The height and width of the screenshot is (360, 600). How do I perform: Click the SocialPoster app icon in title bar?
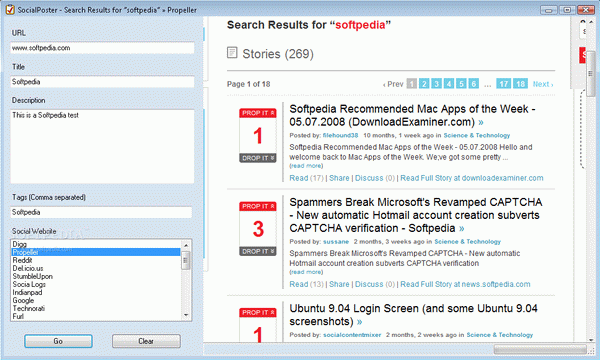10,10
